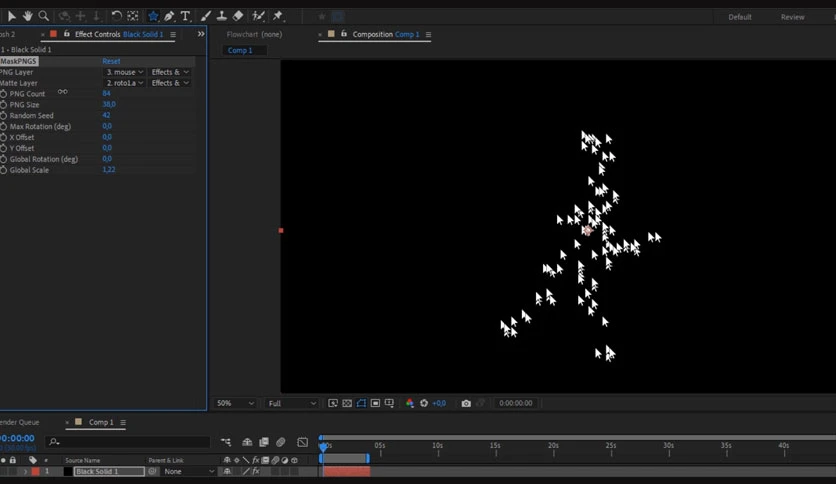Open PNG Layer 'Effects &' source dropdown
This screenshot has width=836, height=484.
(170, 72)
